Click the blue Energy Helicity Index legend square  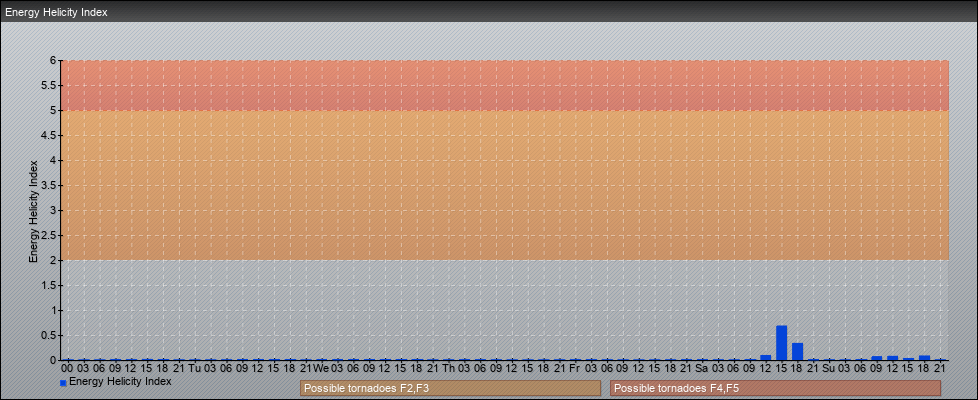pos(63,383)
